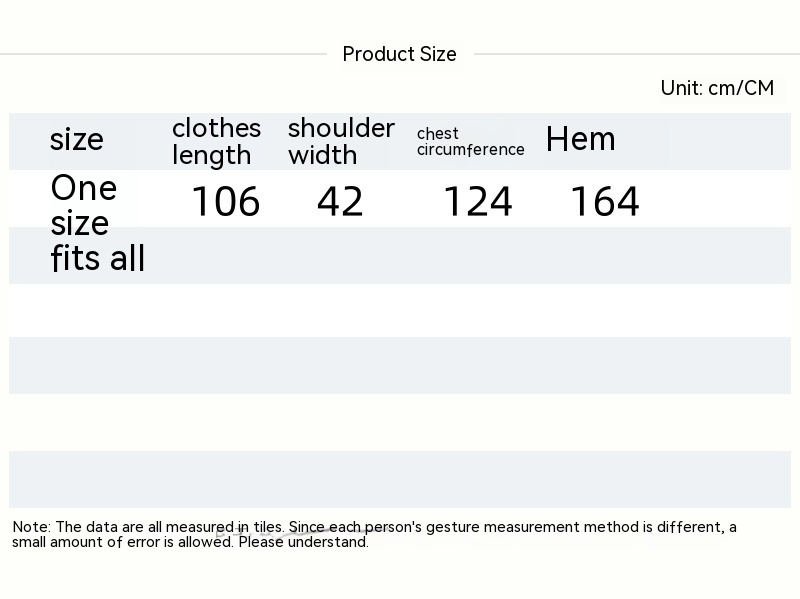Click the word "tiles" in the note
The image size is (800, 599).
point(268,527)
